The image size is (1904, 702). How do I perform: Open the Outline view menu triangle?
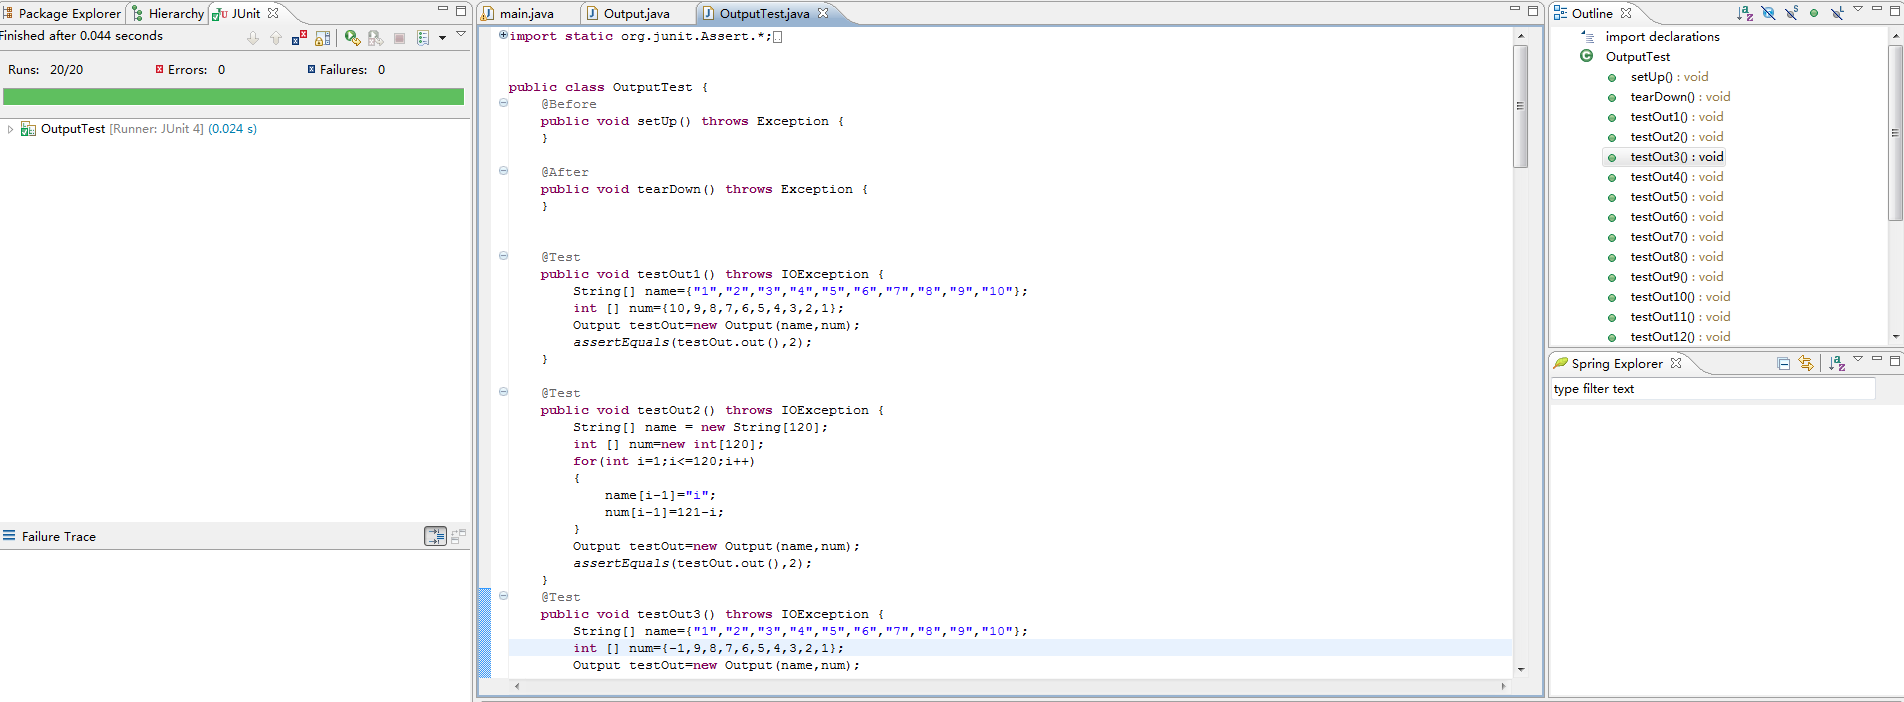[x=1858, y=10]
